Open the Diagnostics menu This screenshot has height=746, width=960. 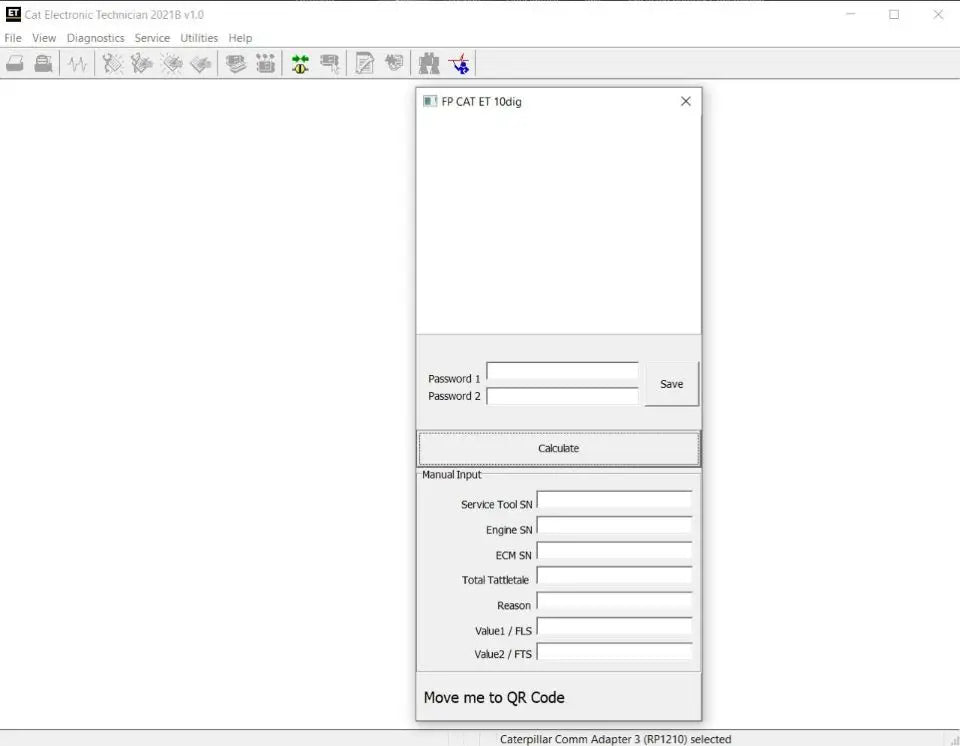[x=95, y=37]
